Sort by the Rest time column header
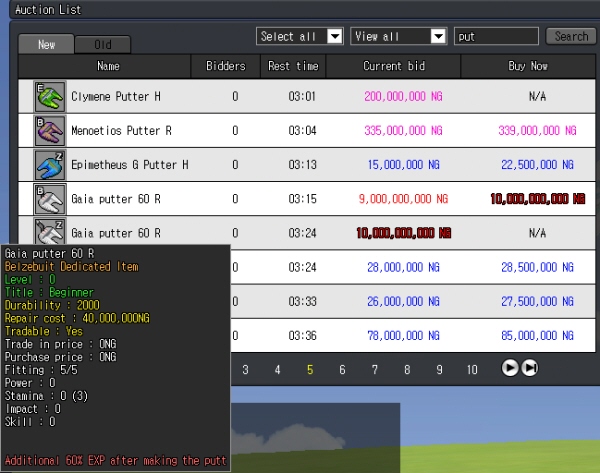Viewport: 600px width, 473px height. [293, 66]
